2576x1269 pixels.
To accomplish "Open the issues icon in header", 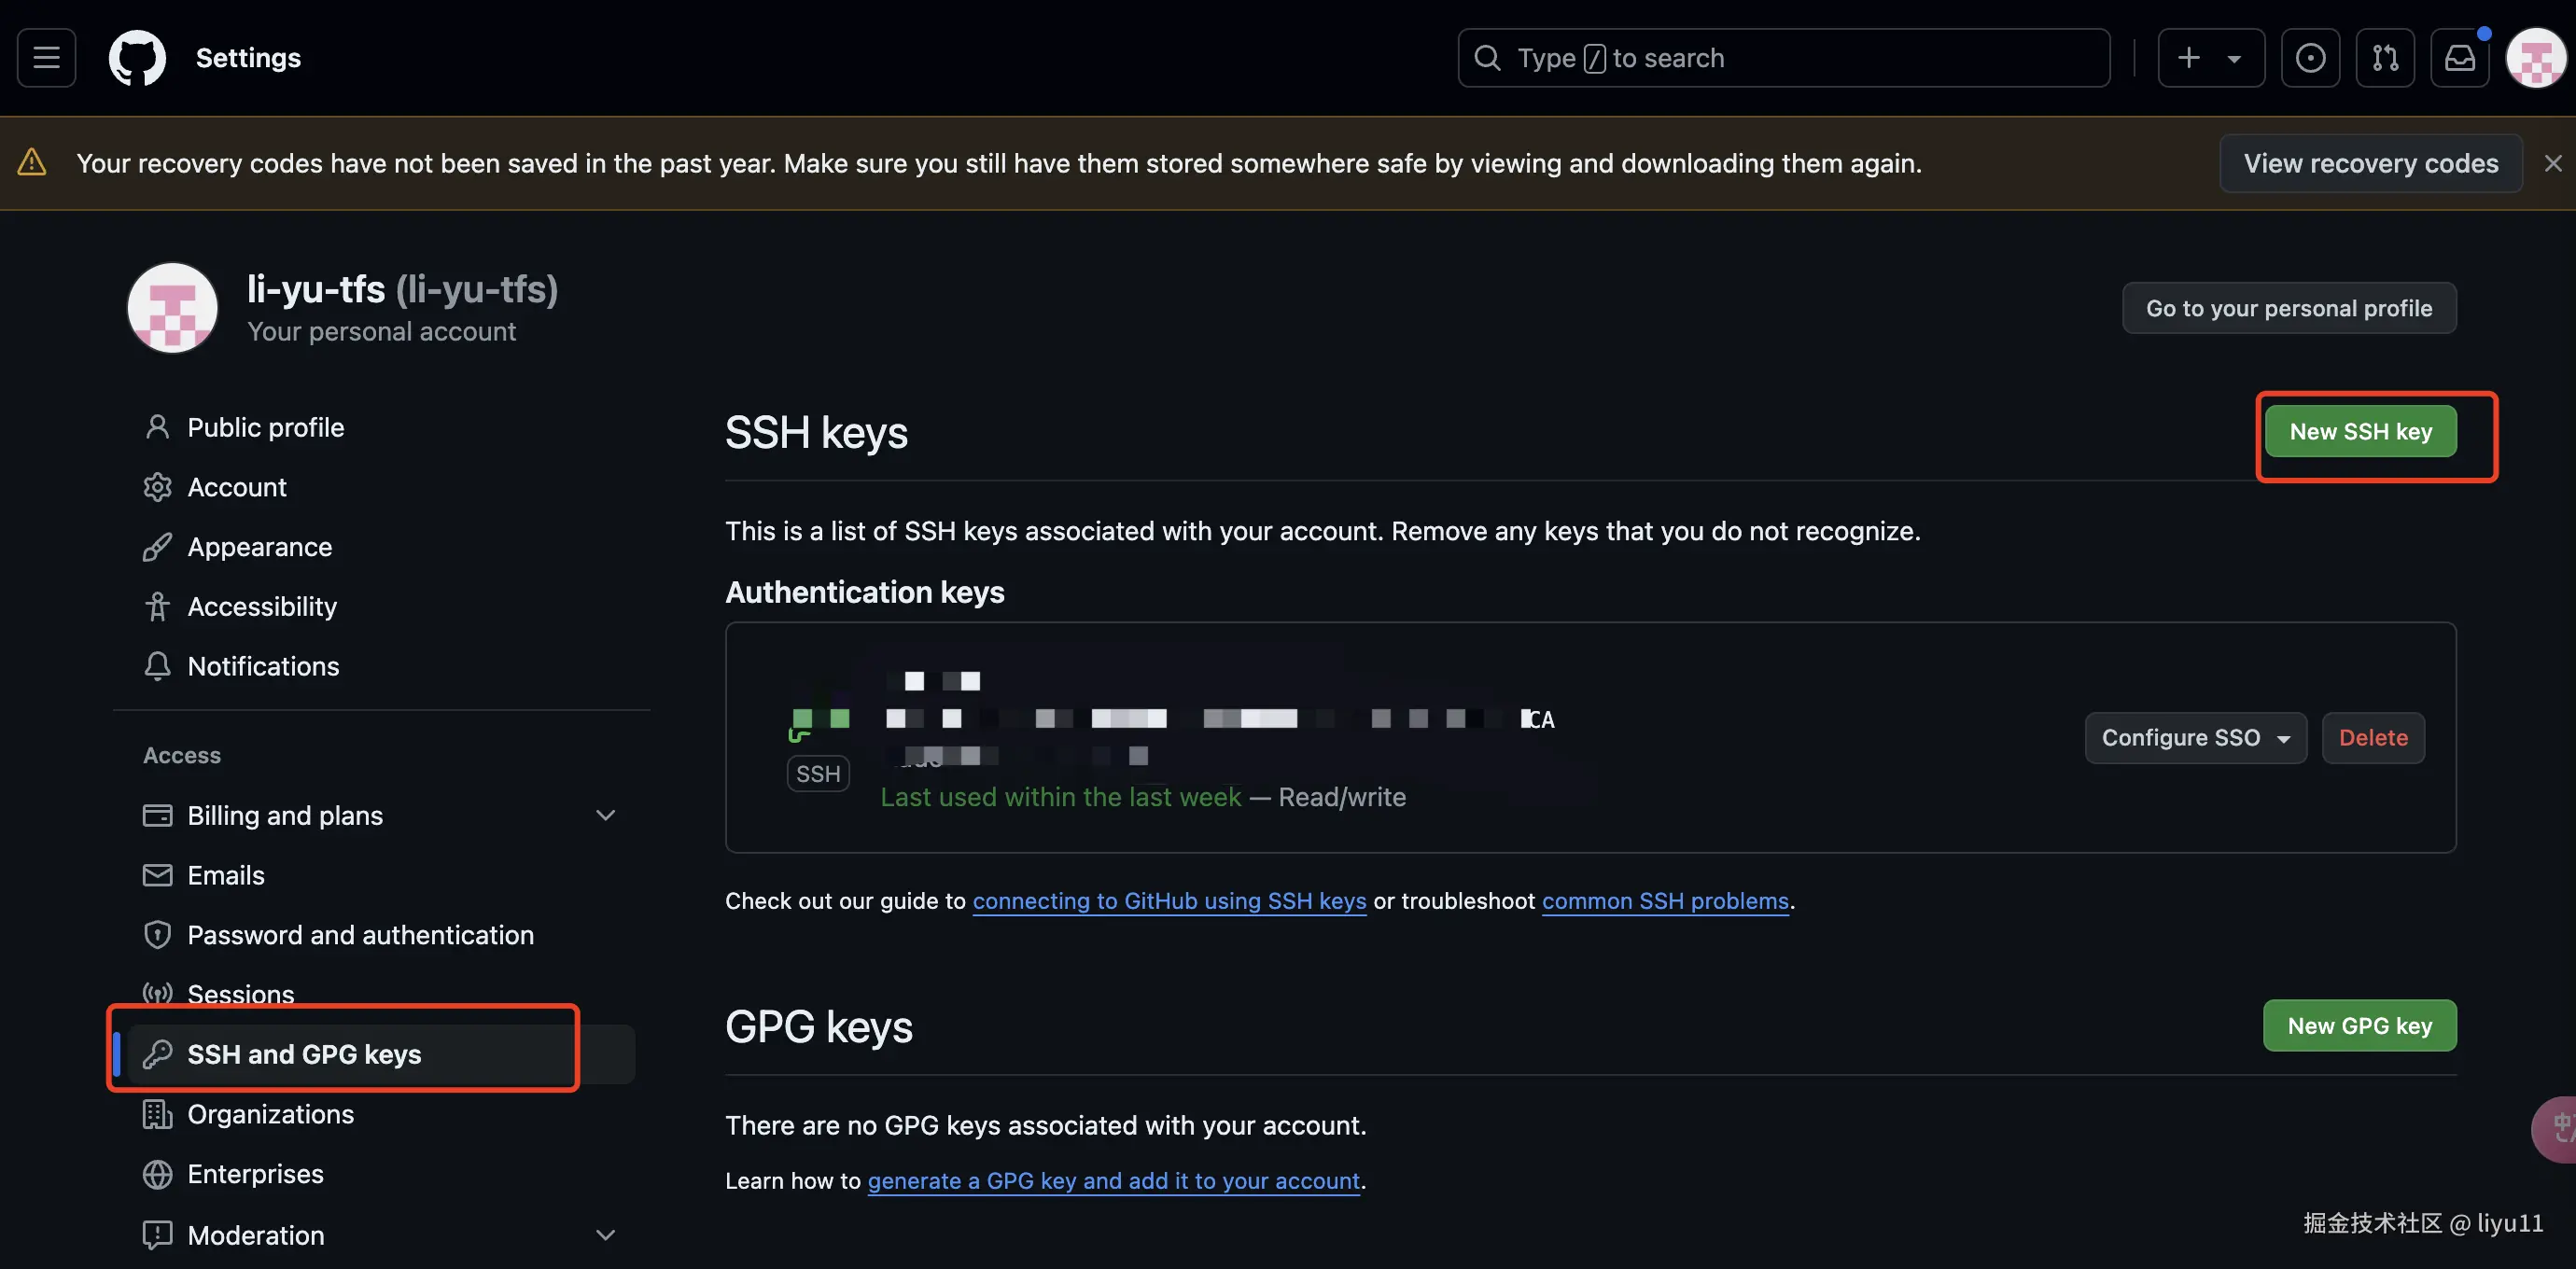I will coord(2310,58).
